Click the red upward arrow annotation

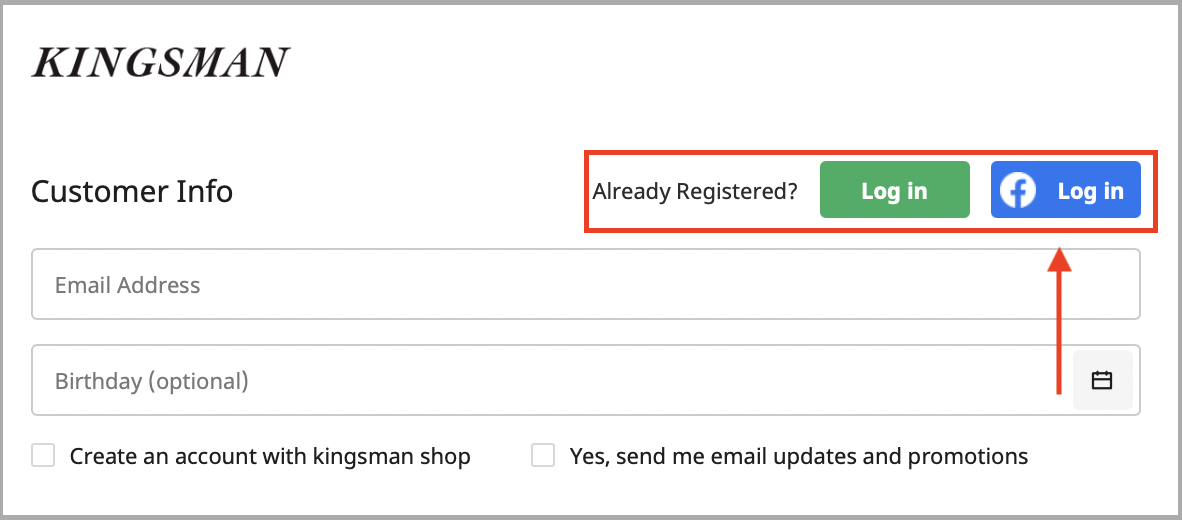click(1059, 320)
